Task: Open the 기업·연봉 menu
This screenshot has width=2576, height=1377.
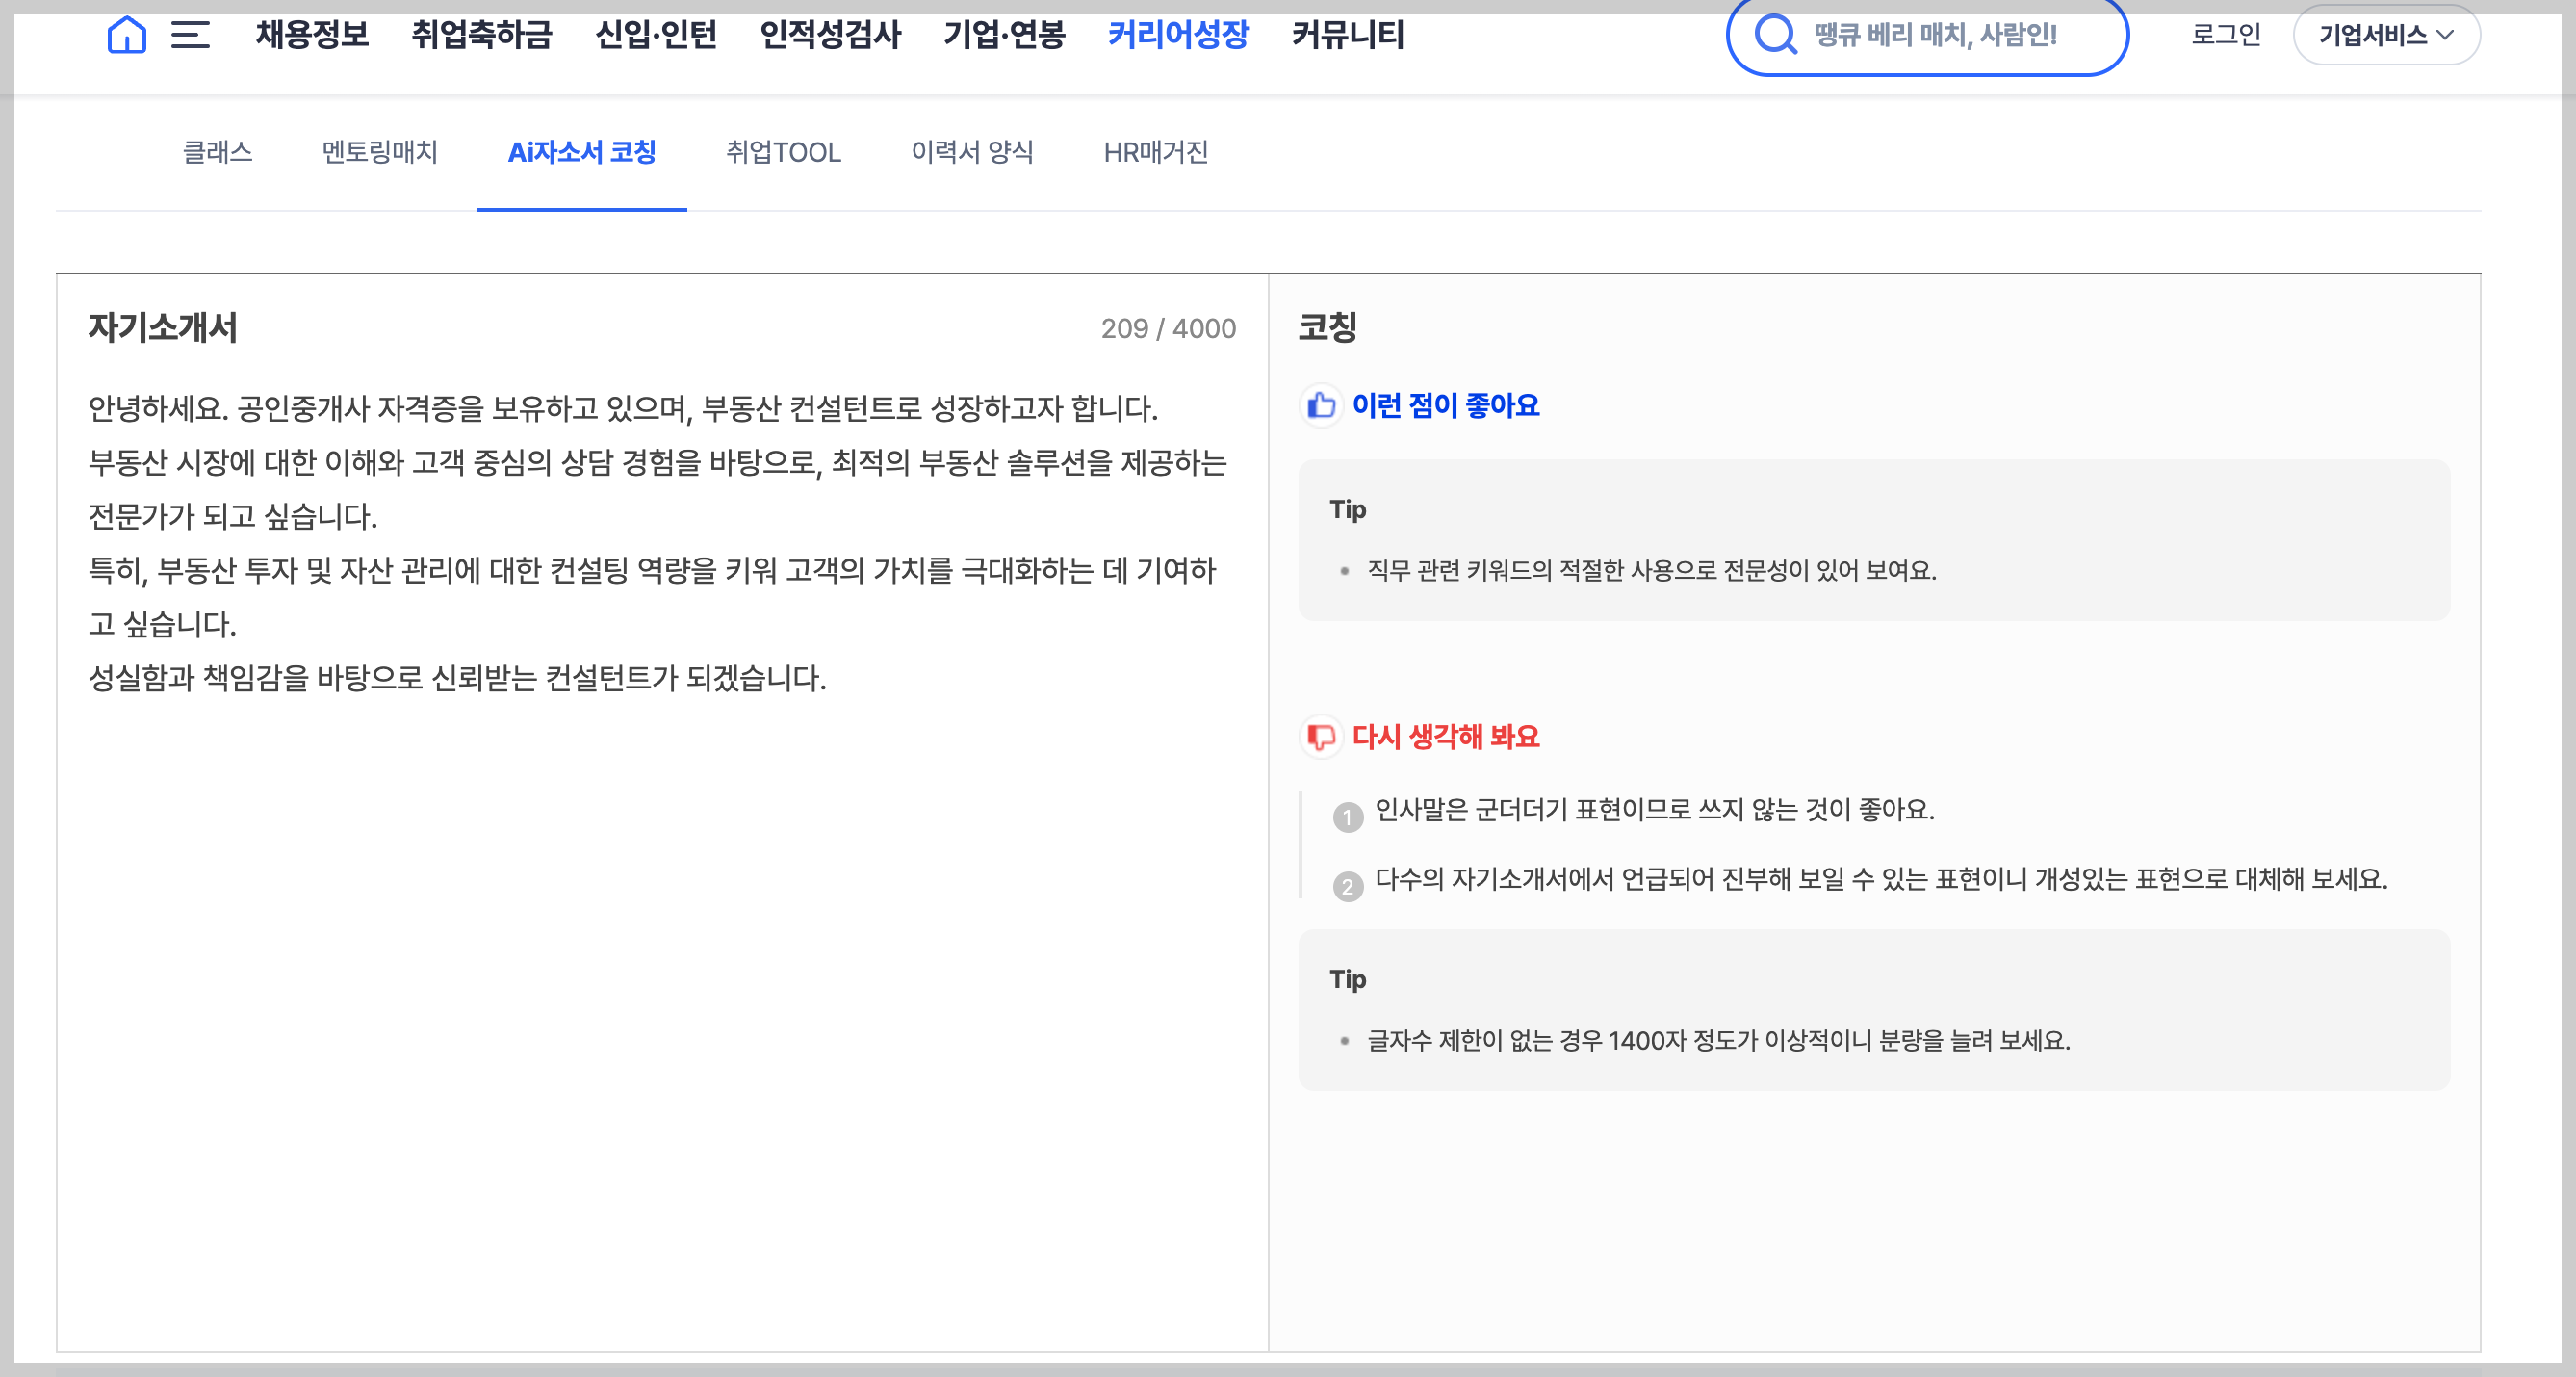Action: pyautogui.click(x=1004, y=35)
